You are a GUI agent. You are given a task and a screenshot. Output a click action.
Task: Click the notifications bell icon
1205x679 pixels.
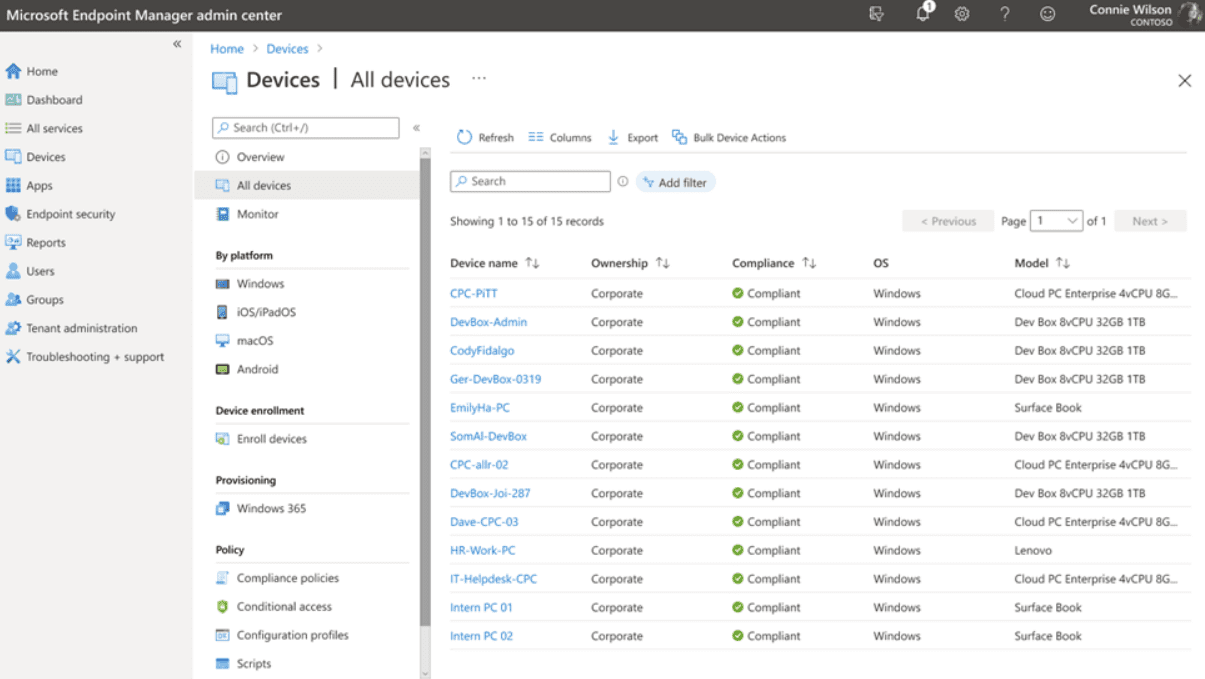[923, 14]
